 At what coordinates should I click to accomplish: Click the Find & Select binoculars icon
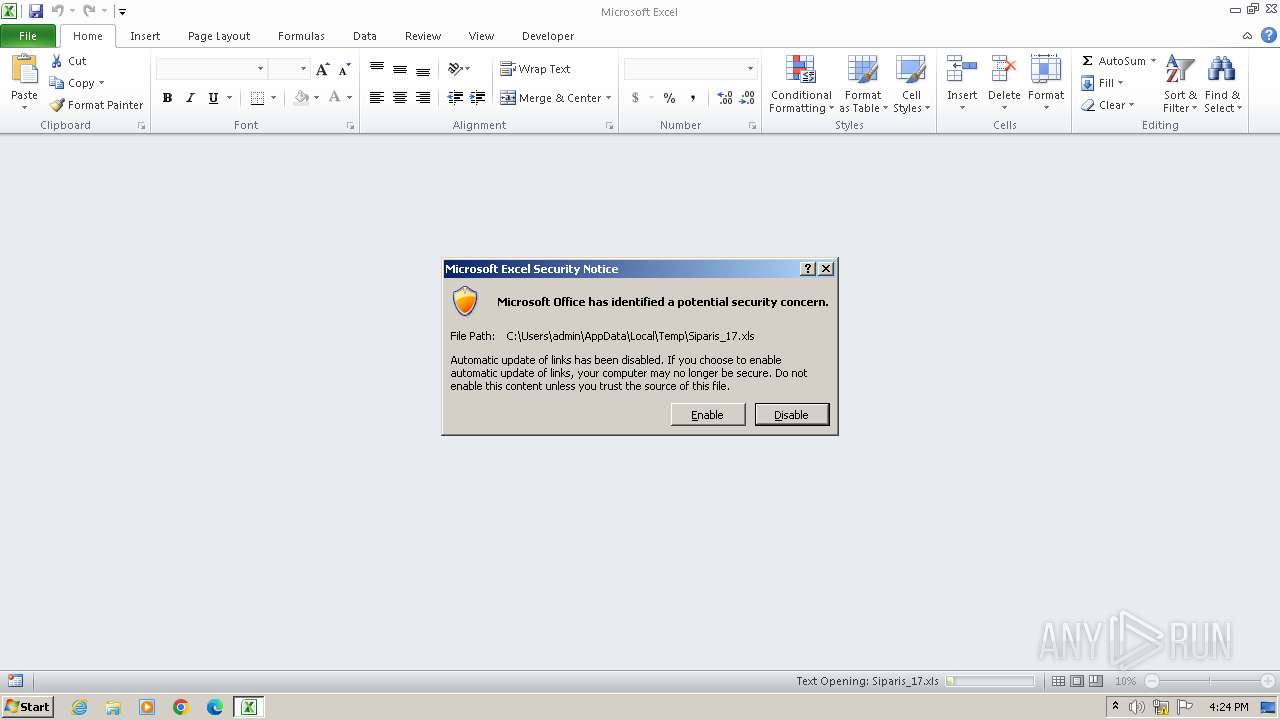pos(1222,69)
